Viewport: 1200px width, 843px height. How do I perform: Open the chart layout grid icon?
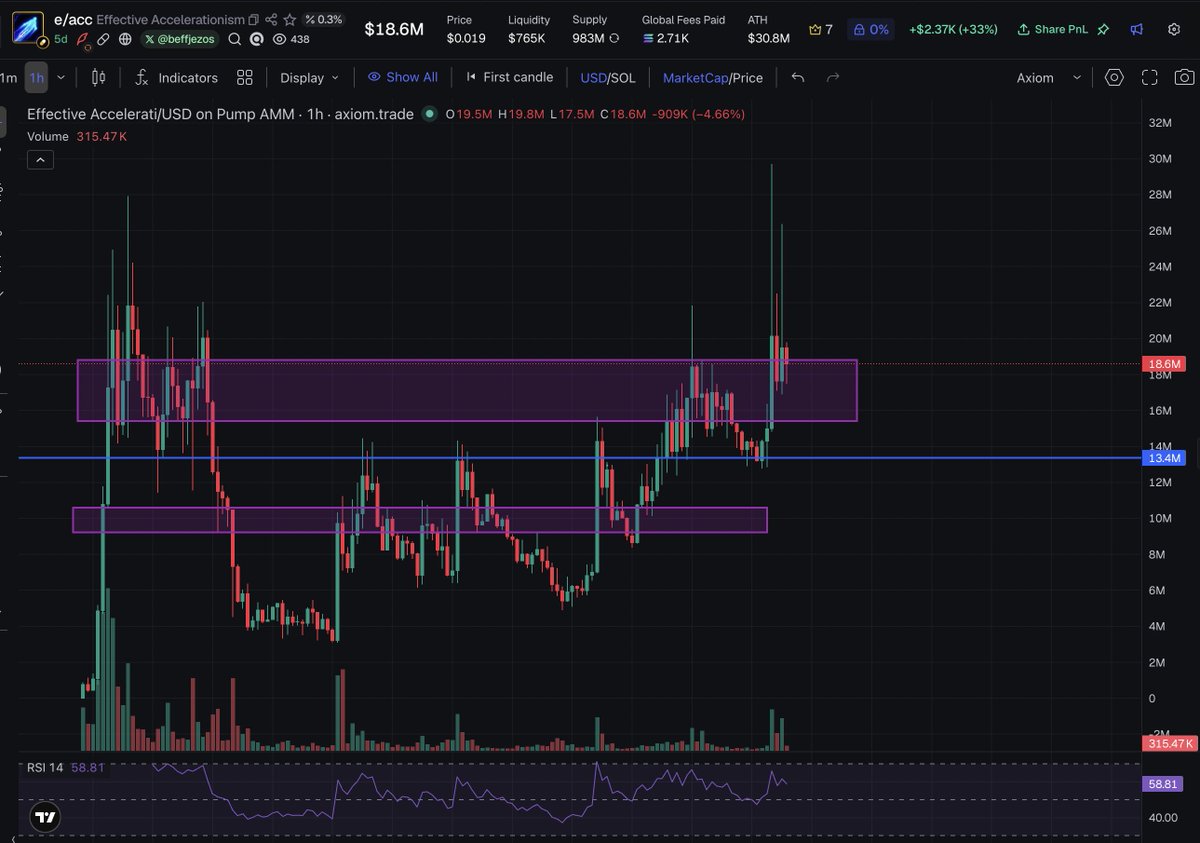coord(245,77)
